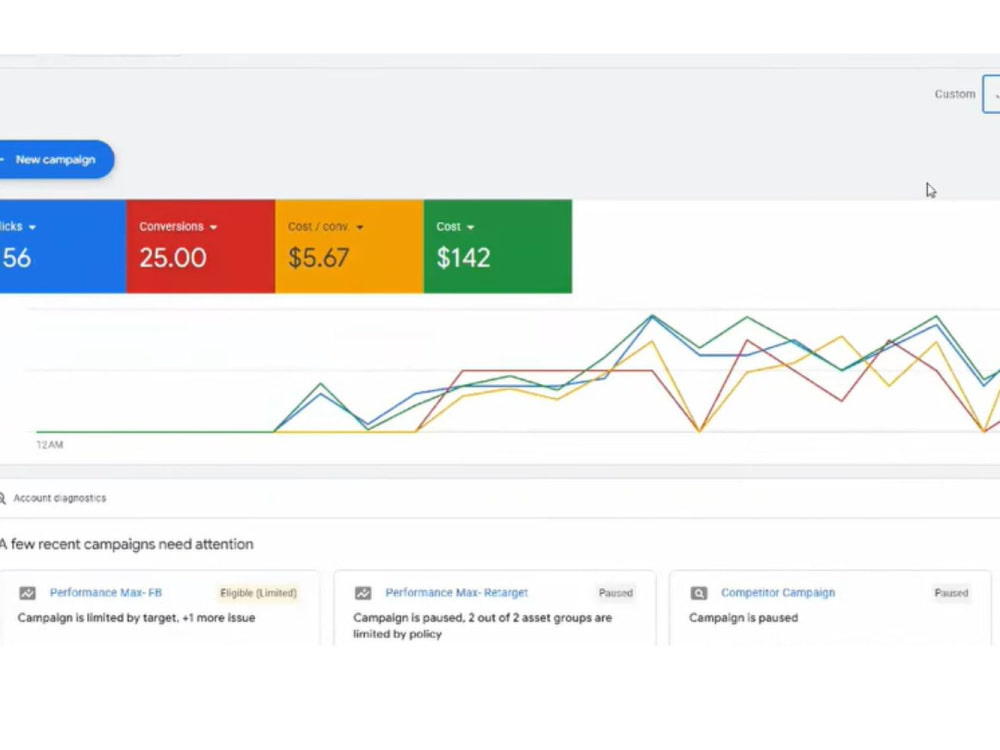Open the Cost metric dropdown
Image resolution: width=1000 pixels, height=750 pixels.
click(470, 228)
